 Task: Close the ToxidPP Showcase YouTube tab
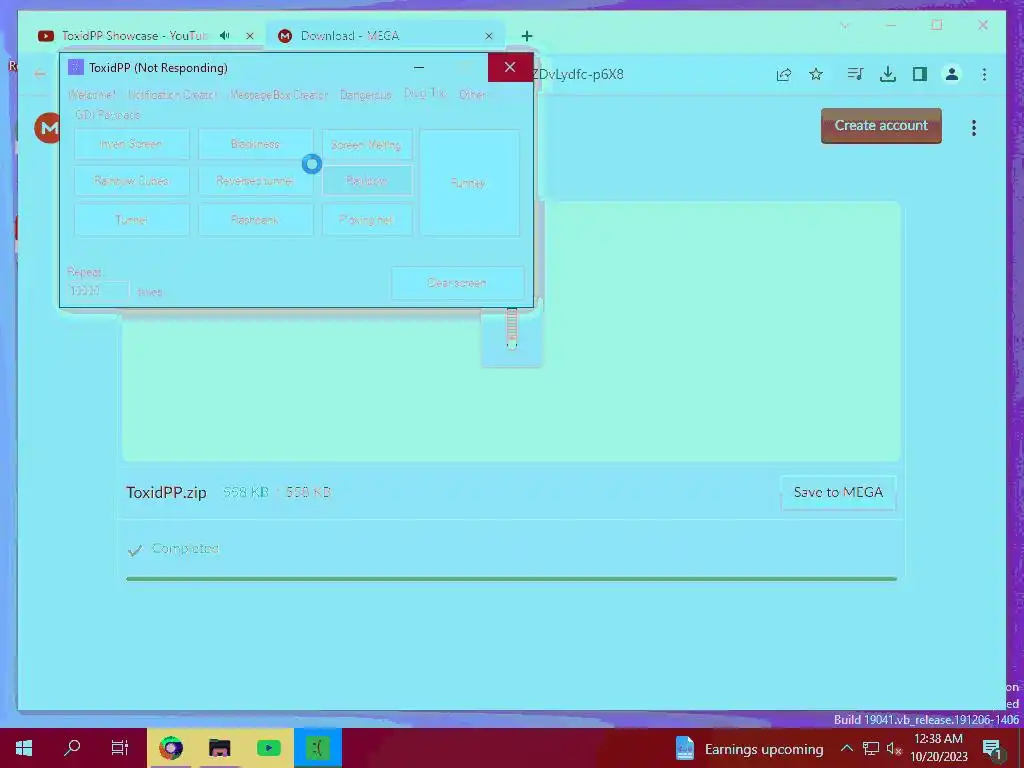coord(249,36)
